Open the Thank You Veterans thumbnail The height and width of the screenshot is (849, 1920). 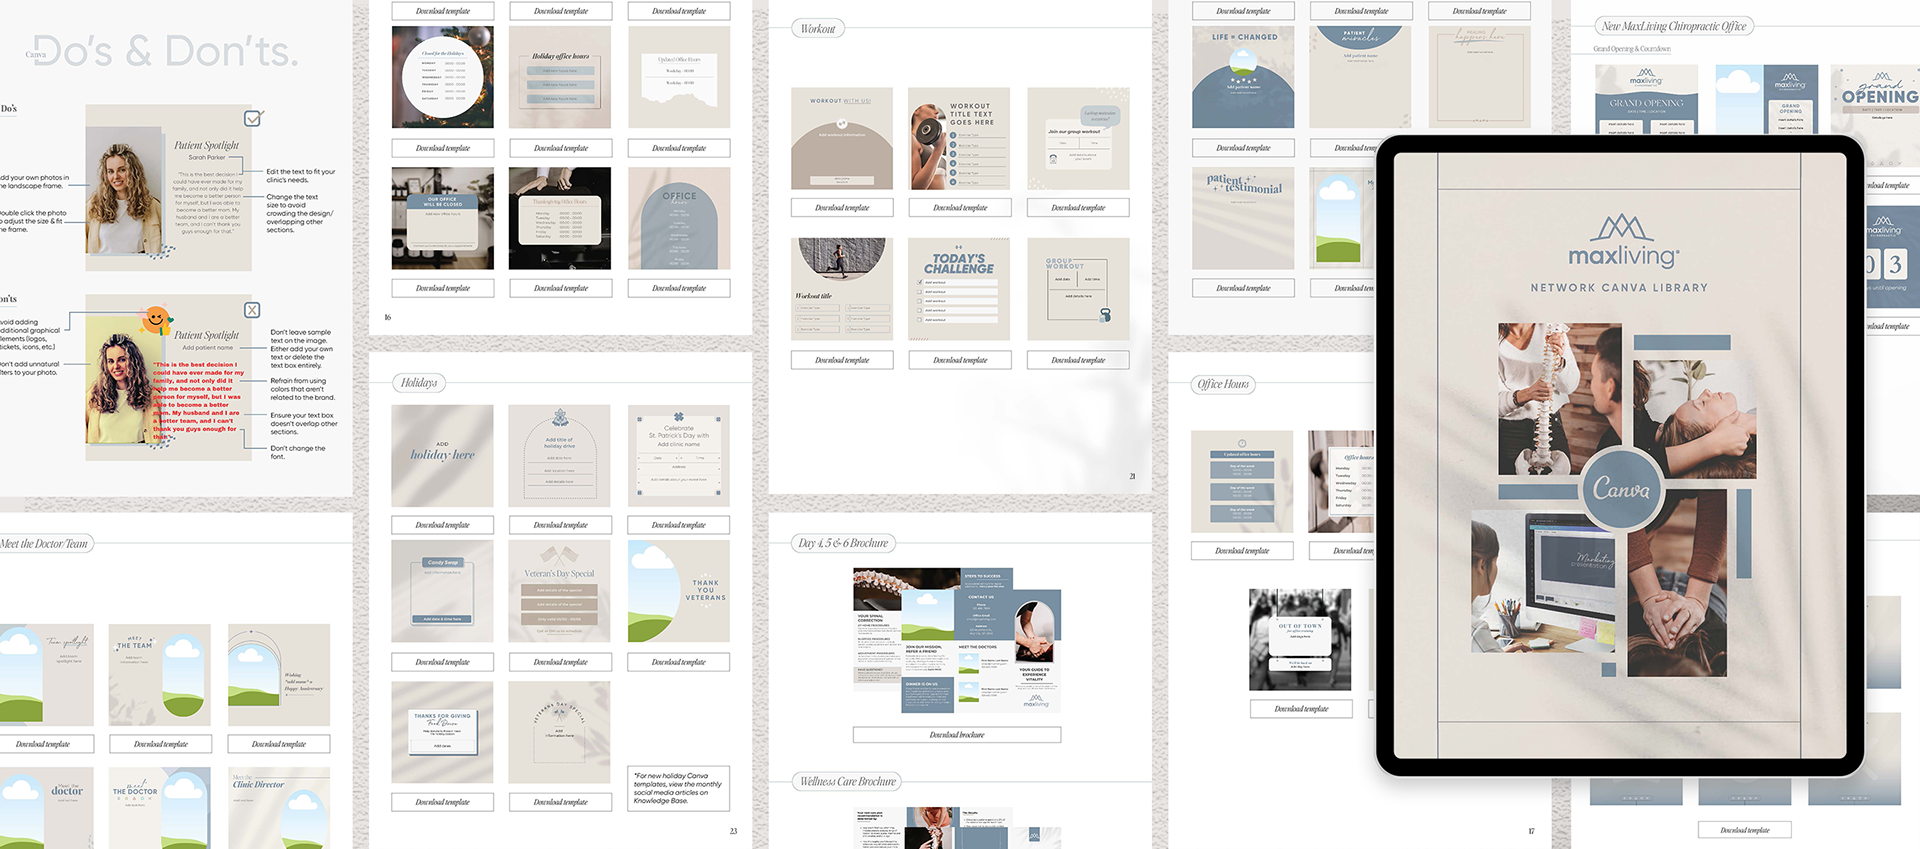point(678,591)
